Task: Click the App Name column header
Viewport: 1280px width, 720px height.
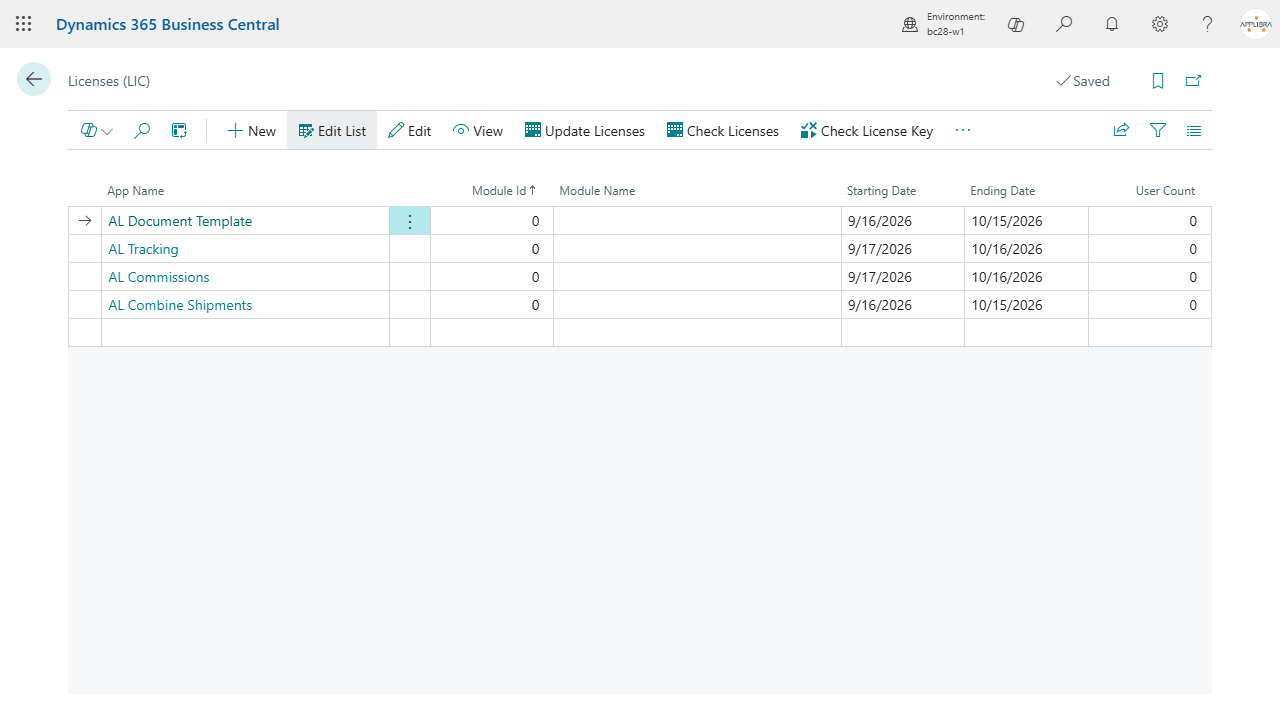Action: (x=136, y=190)
